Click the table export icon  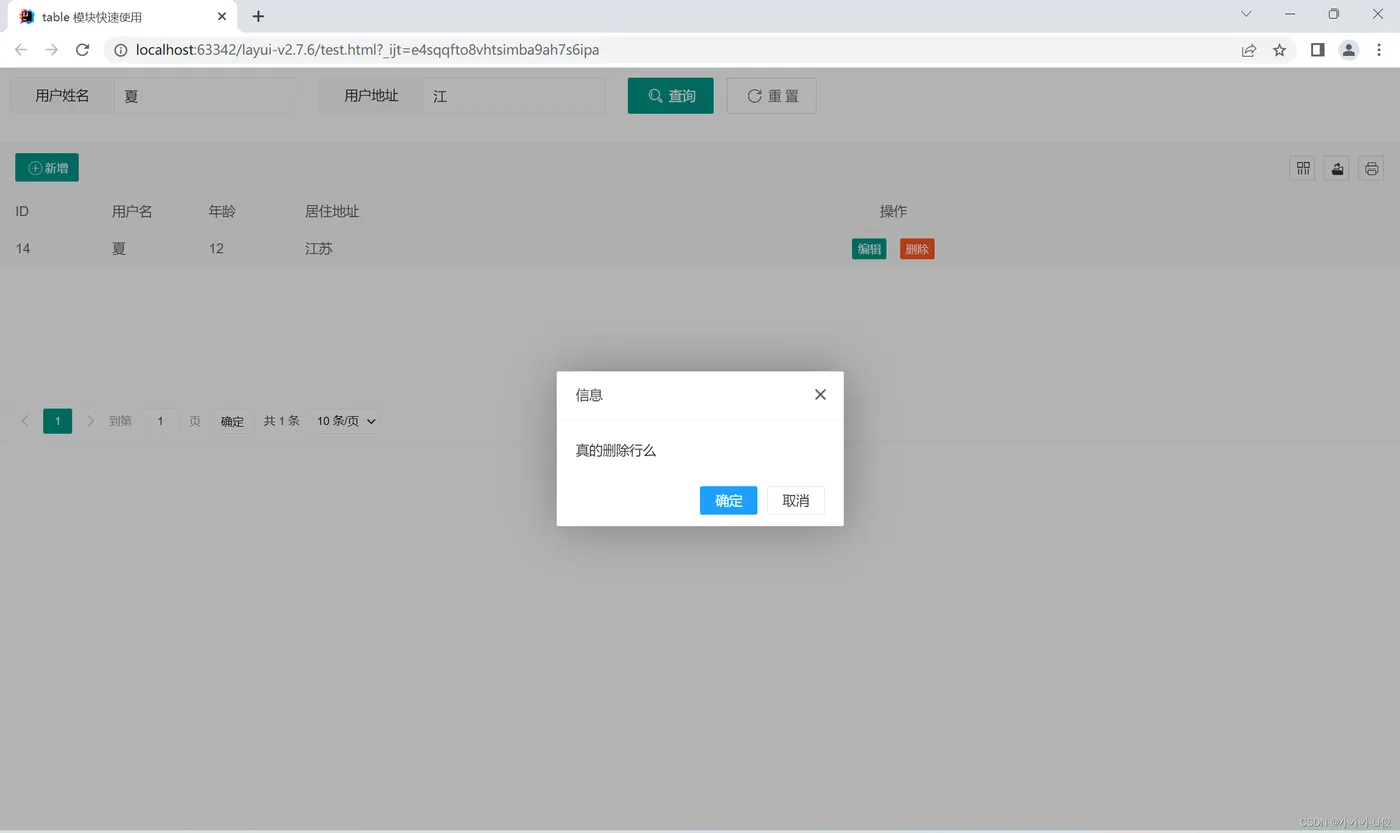pos(1337,168)
